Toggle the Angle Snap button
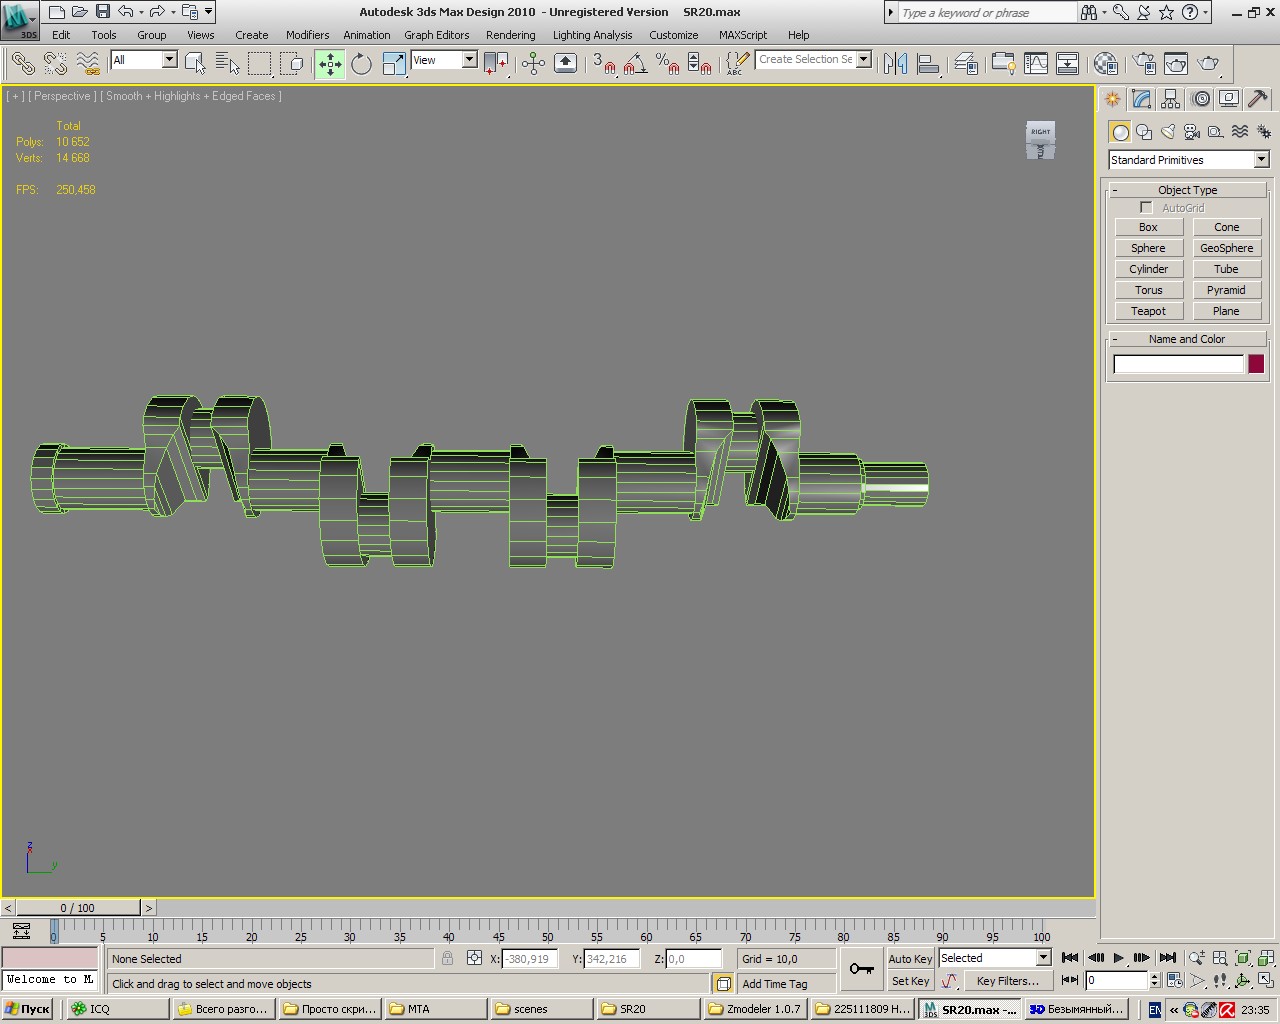Screen dimensions: 1280x1024 (635, 64)
